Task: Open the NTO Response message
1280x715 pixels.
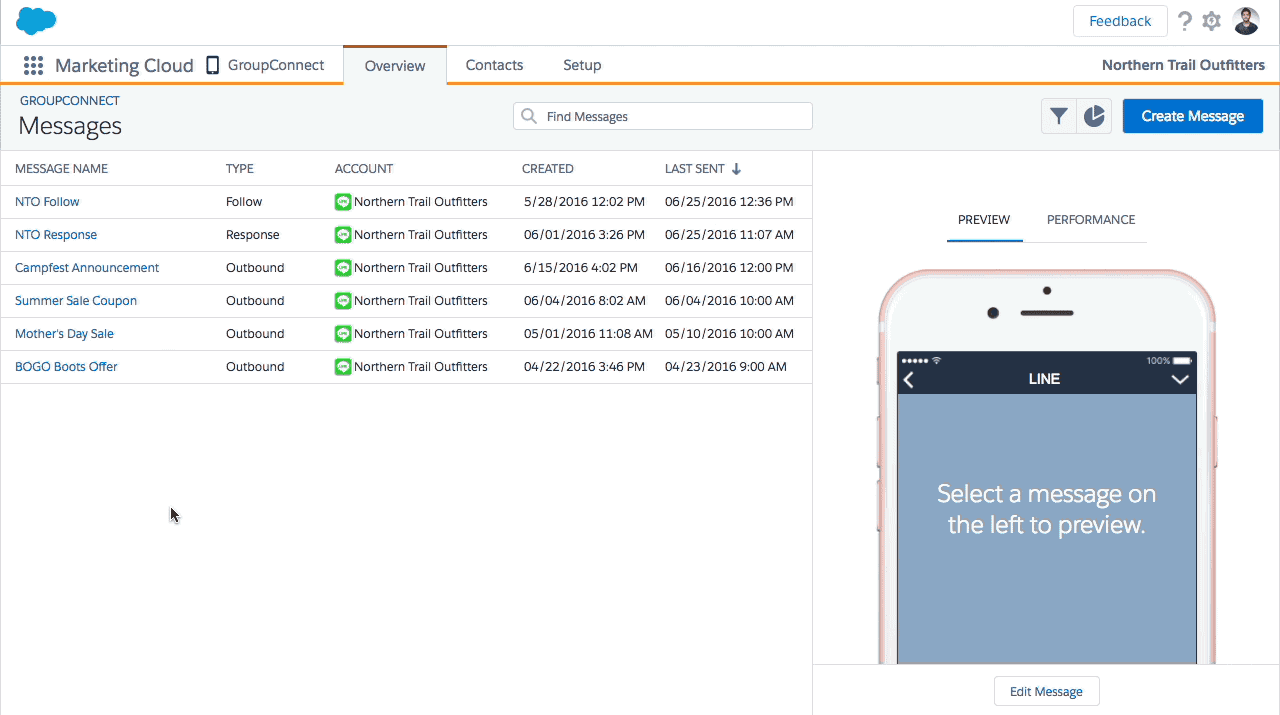Action: click(x=56, y=235)
